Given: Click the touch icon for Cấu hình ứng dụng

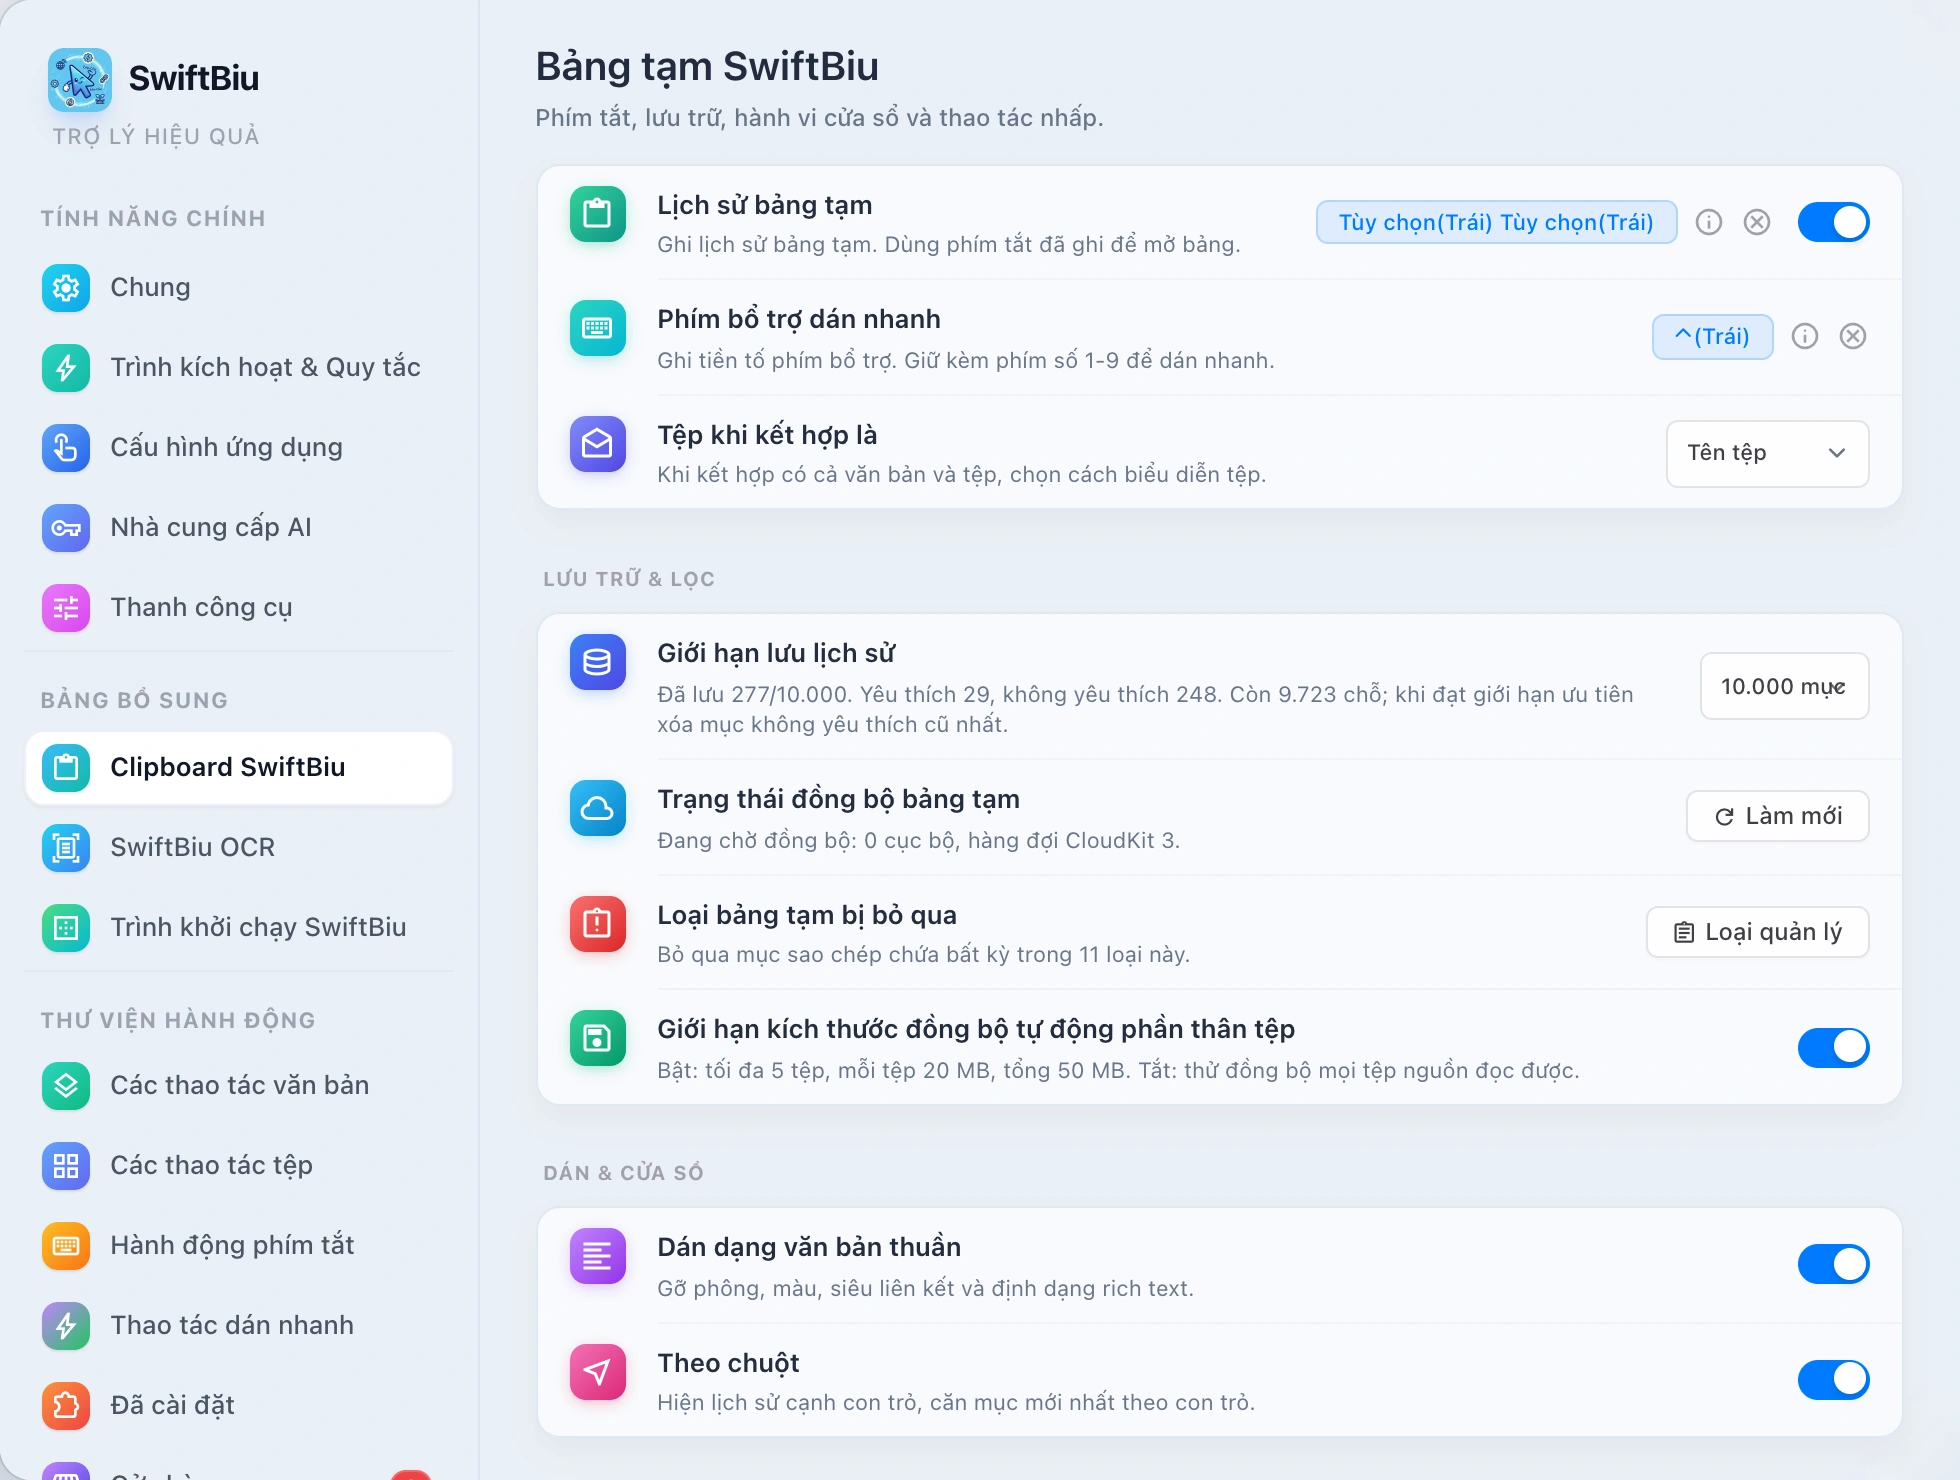Looking at the screenshot, I should click(x=66, y=448).
